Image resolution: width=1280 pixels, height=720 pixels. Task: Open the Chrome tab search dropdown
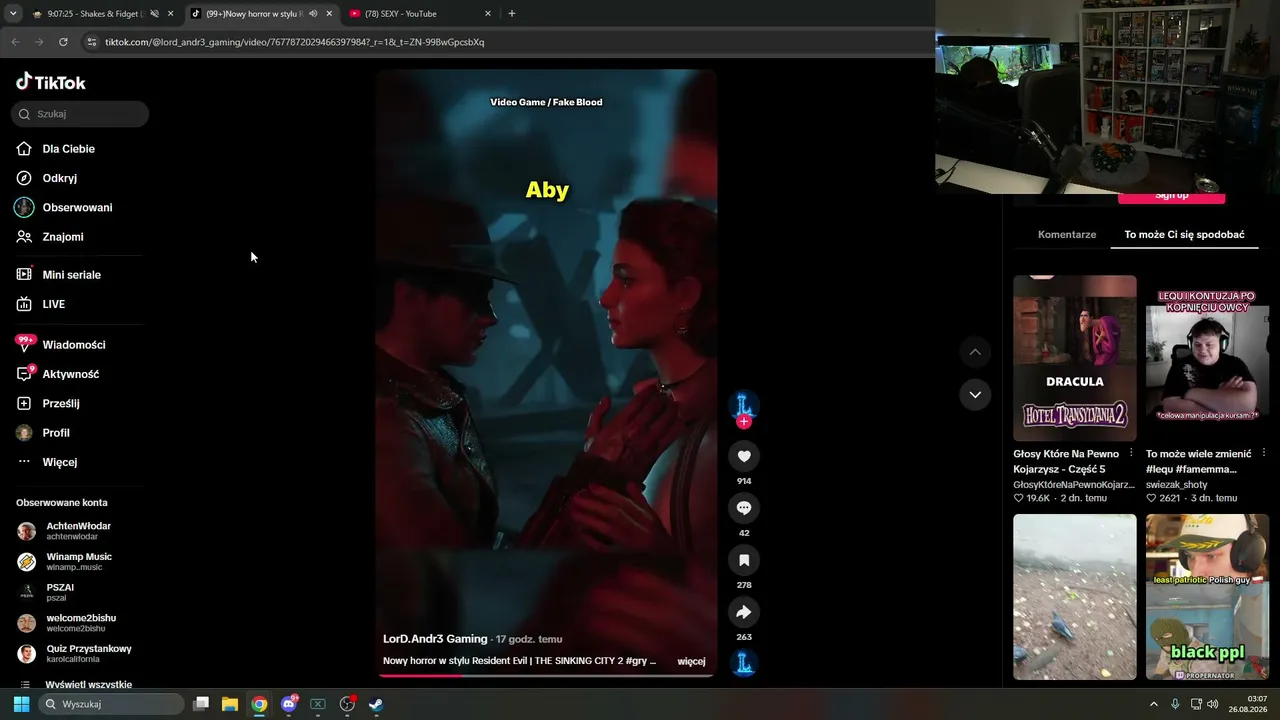coord(13,14)
